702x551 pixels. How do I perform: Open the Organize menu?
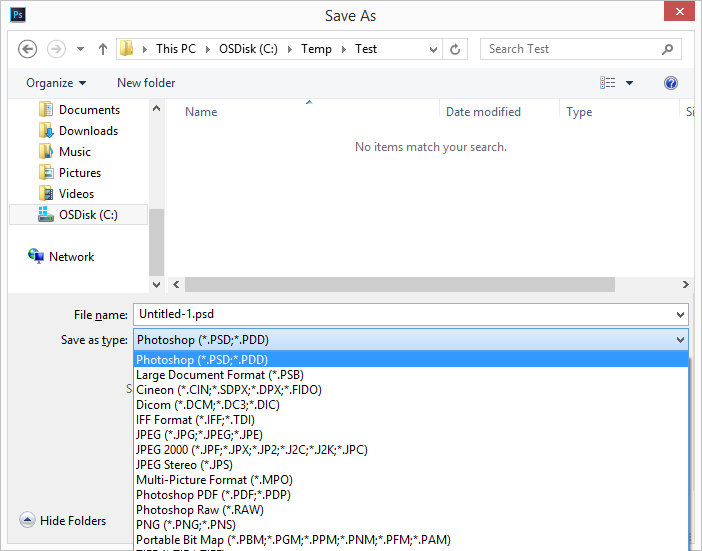(56, 83)
